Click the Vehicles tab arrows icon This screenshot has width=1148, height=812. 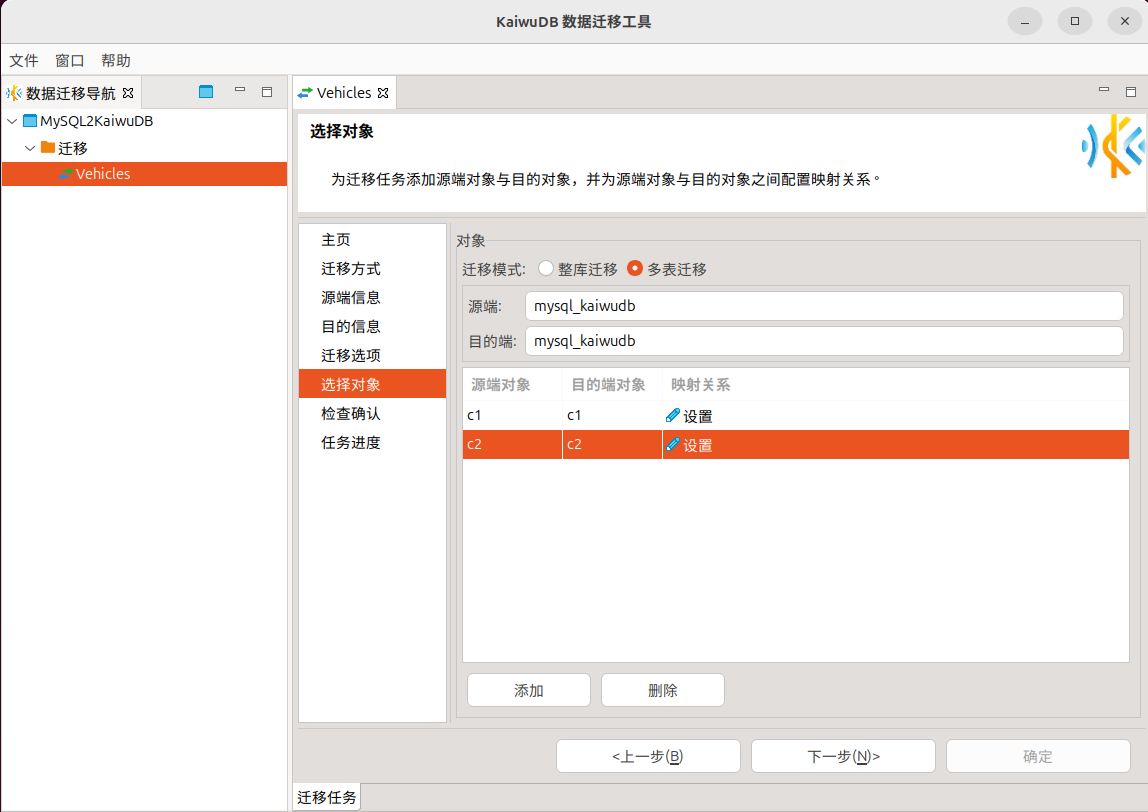point(305,93)
